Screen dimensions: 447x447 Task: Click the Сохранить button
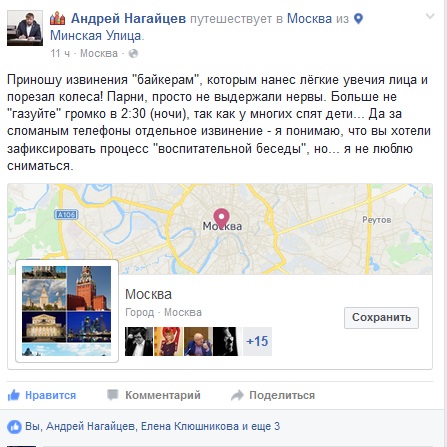(x=381, y=318)
